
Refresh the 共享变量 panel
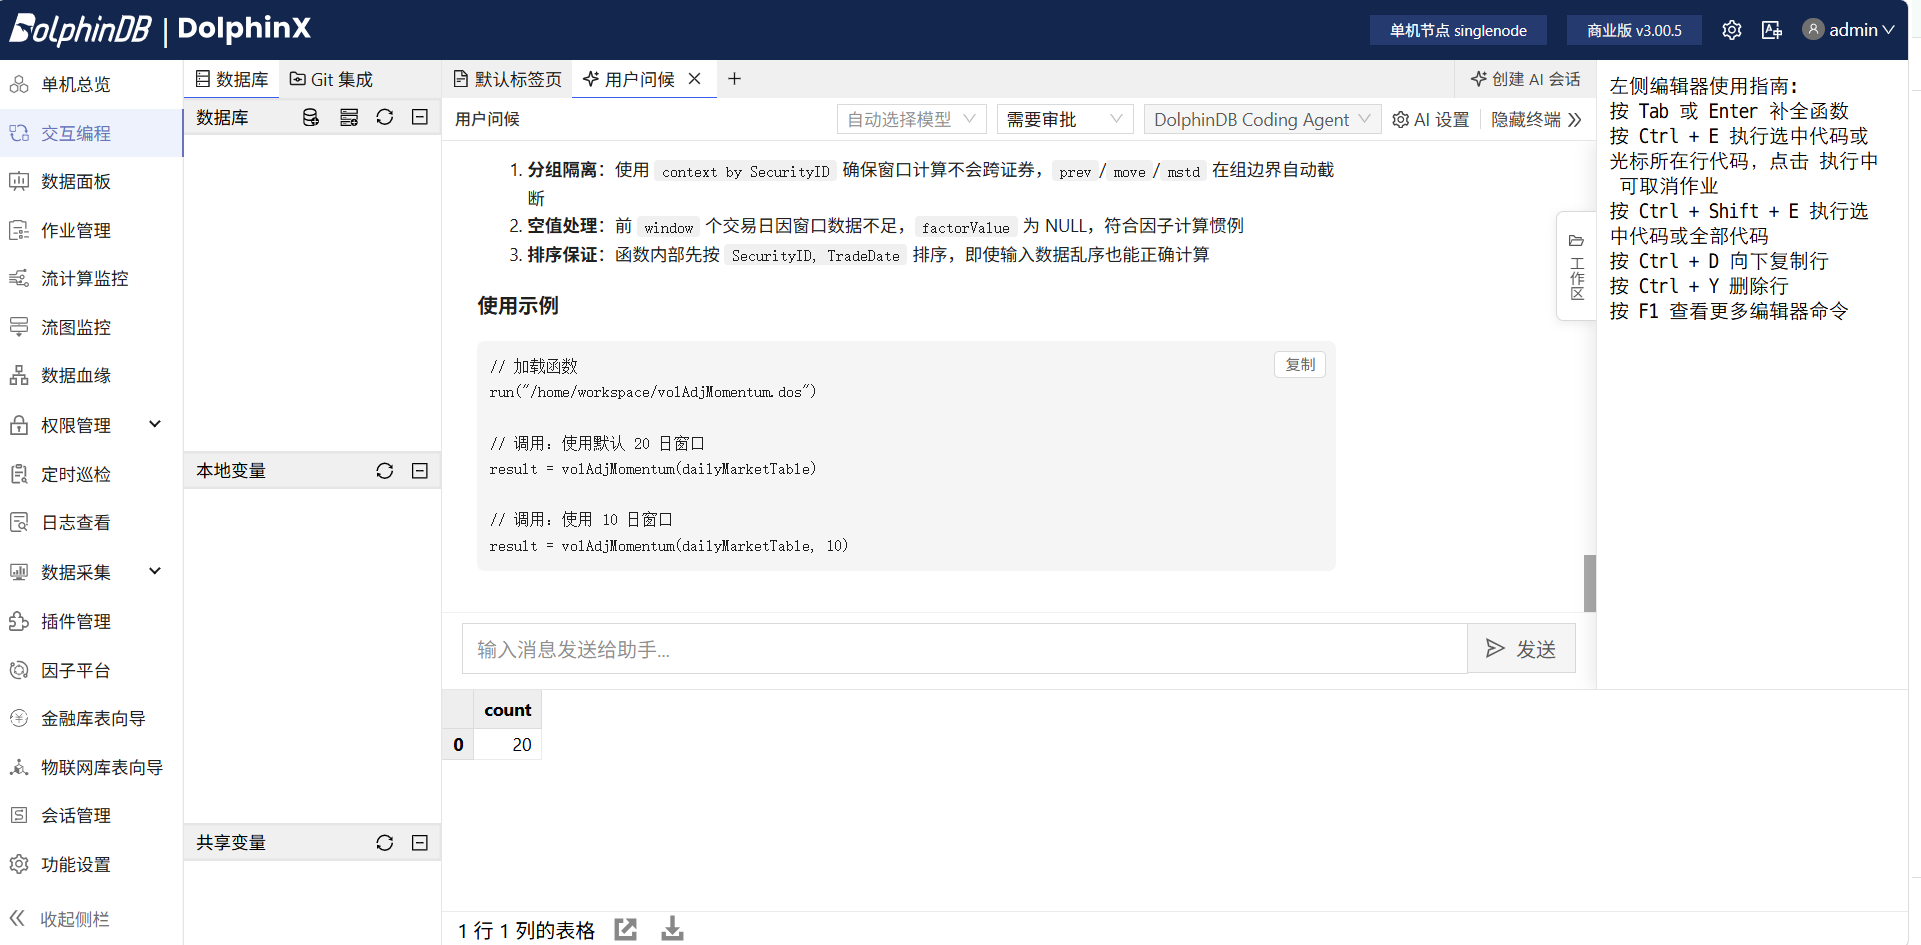(385, 842)
